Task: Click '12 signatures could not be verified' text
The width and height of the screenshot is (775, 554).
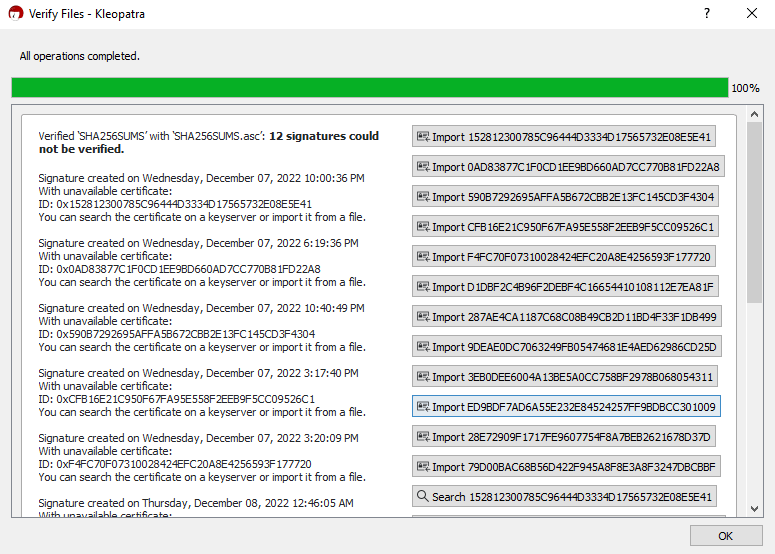Action: coord(209,142)
